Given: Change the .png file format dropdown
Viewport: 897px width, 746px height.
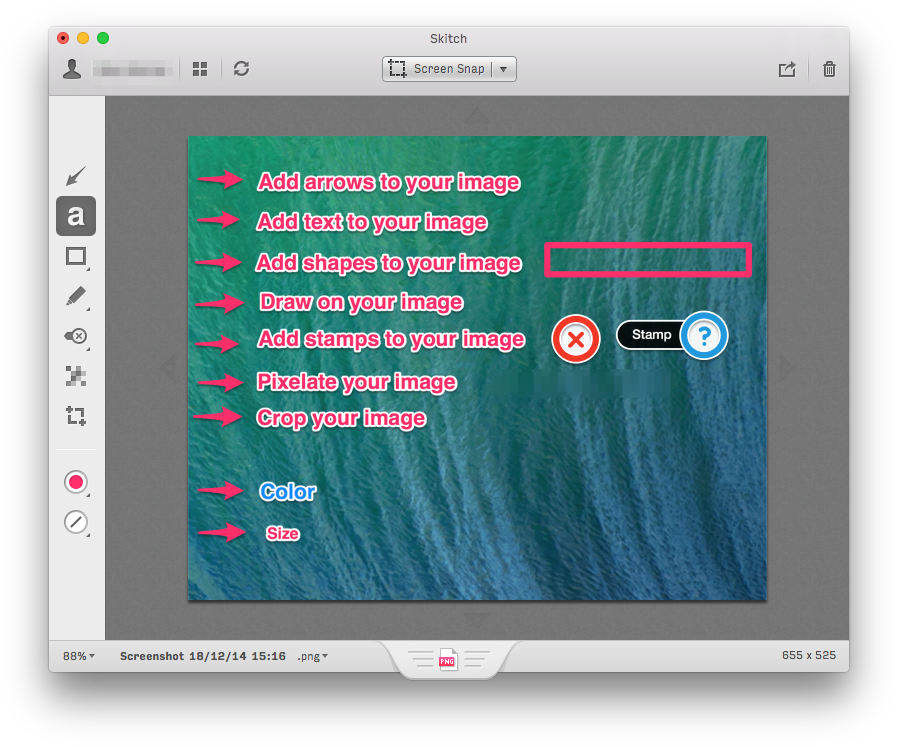Looking at the screenshot, I should [312, 656].
